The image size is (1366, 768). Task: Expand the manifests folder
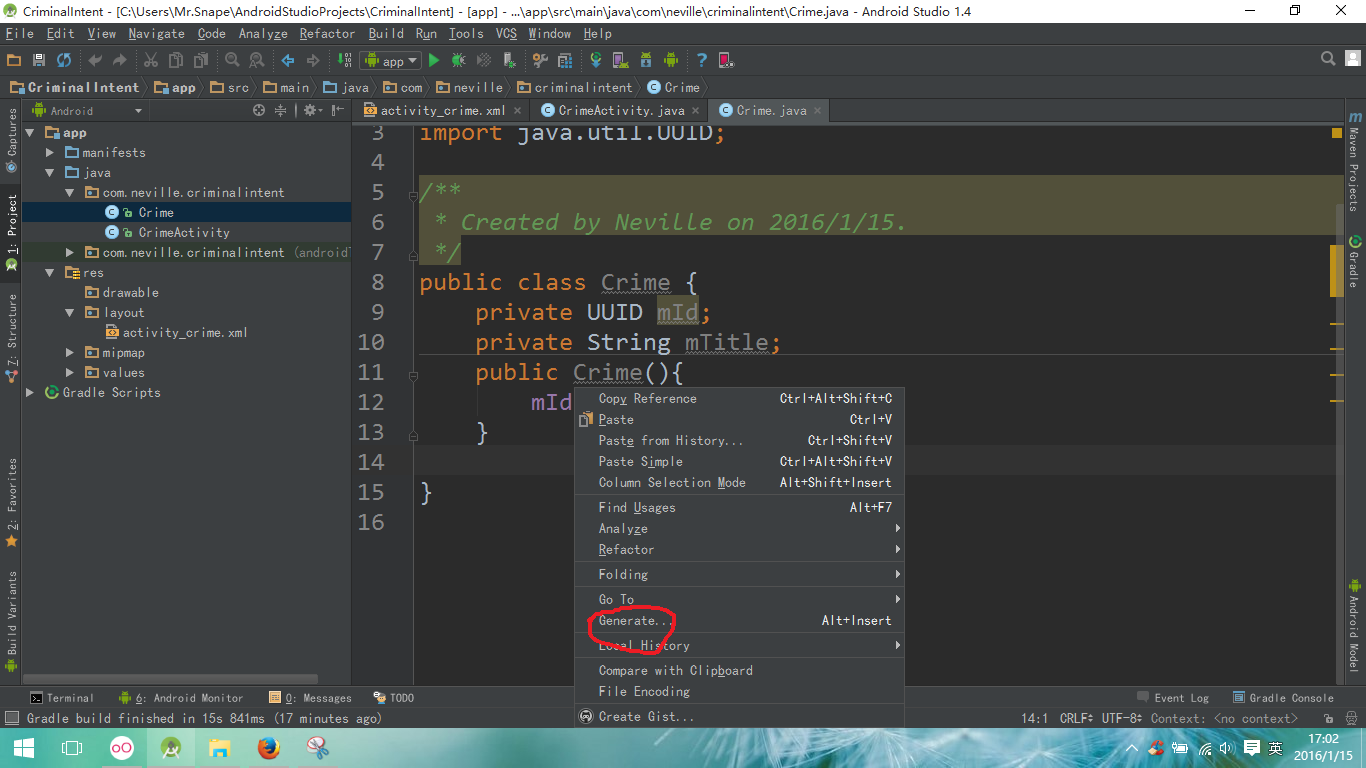(50, 153)
